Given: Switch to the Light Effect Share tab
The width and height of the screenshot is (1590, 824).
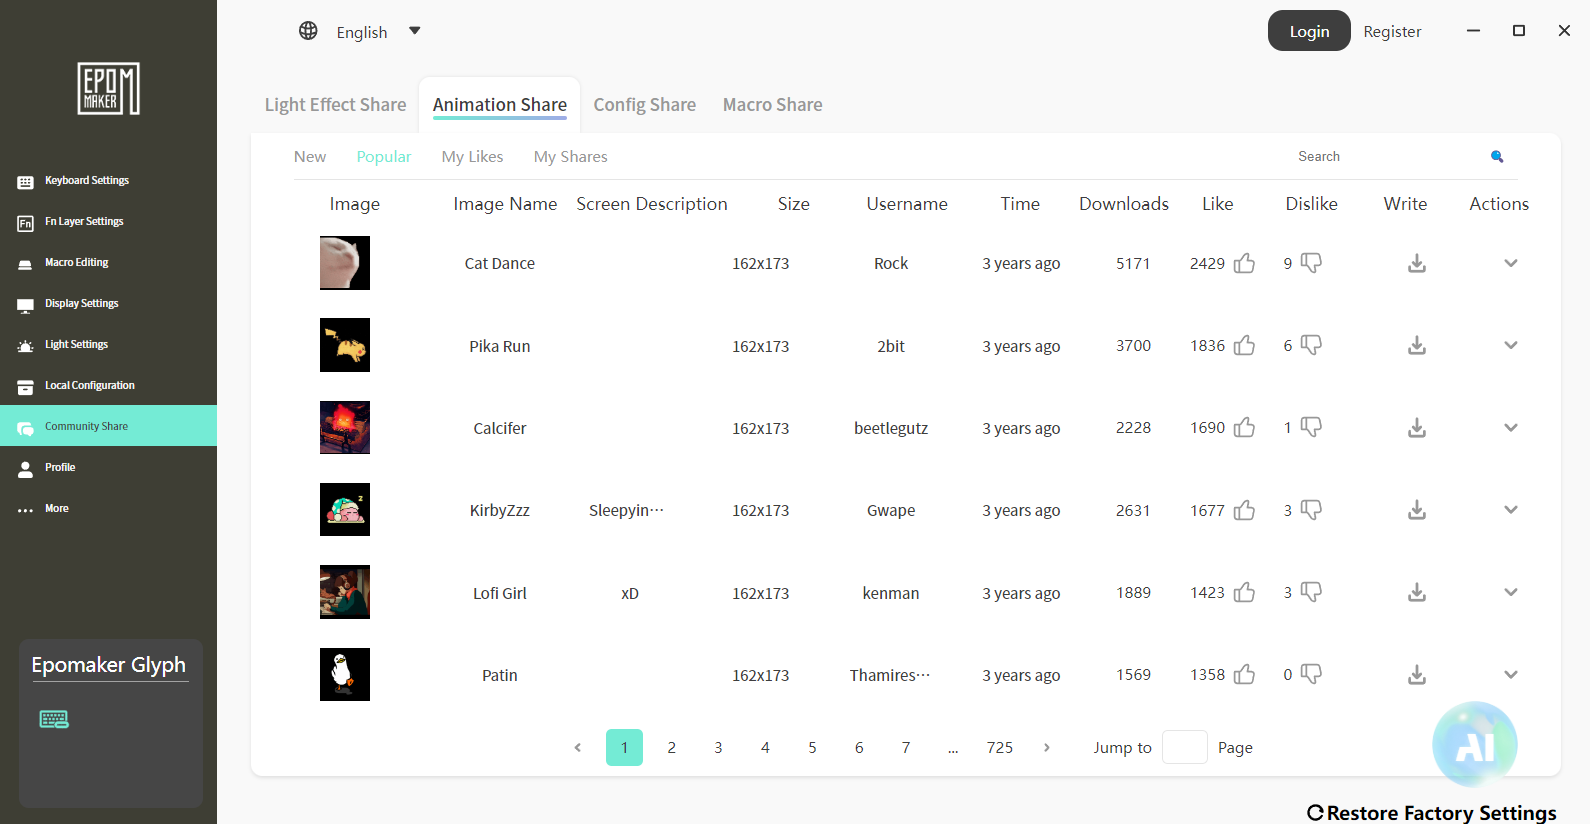Looking at the screenshot, I should [335, 105].
